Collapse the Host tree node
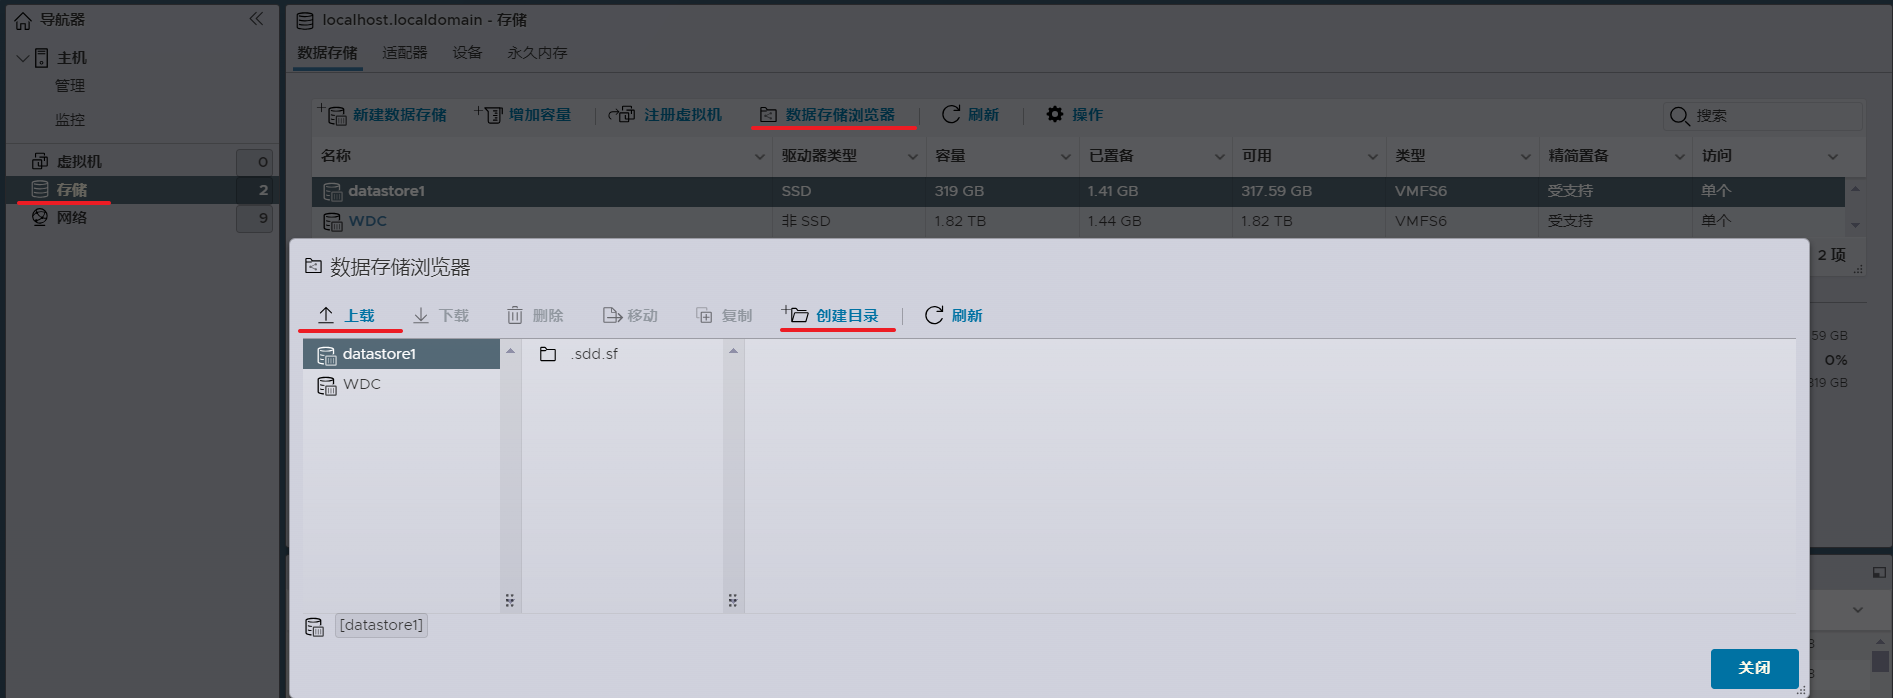Image resolution: width=1893 pixels, height=698 pixels. click(x=23, y=58)
